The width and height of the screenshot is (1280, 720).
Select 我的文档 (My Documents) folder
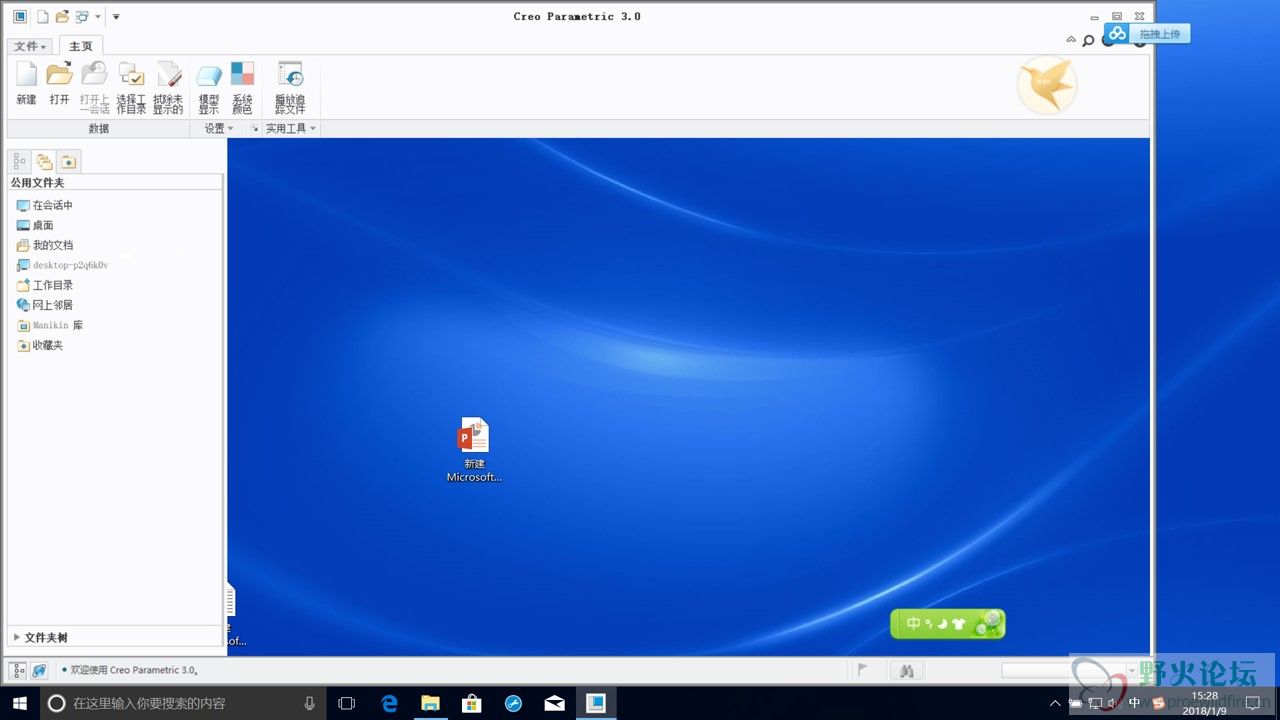(x=44, y=245)
